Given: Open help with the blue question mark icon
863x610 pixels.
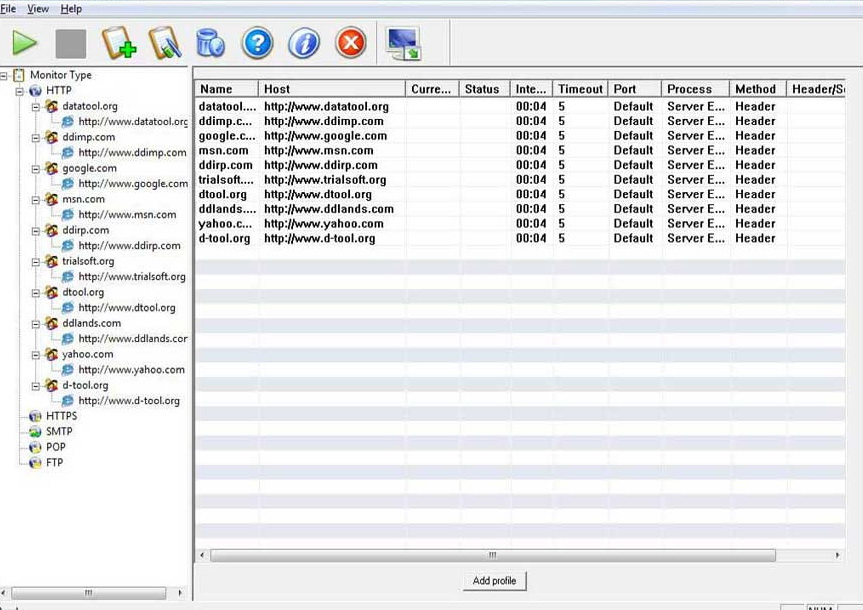Looking at the screenshot, I should click(257, 43).
